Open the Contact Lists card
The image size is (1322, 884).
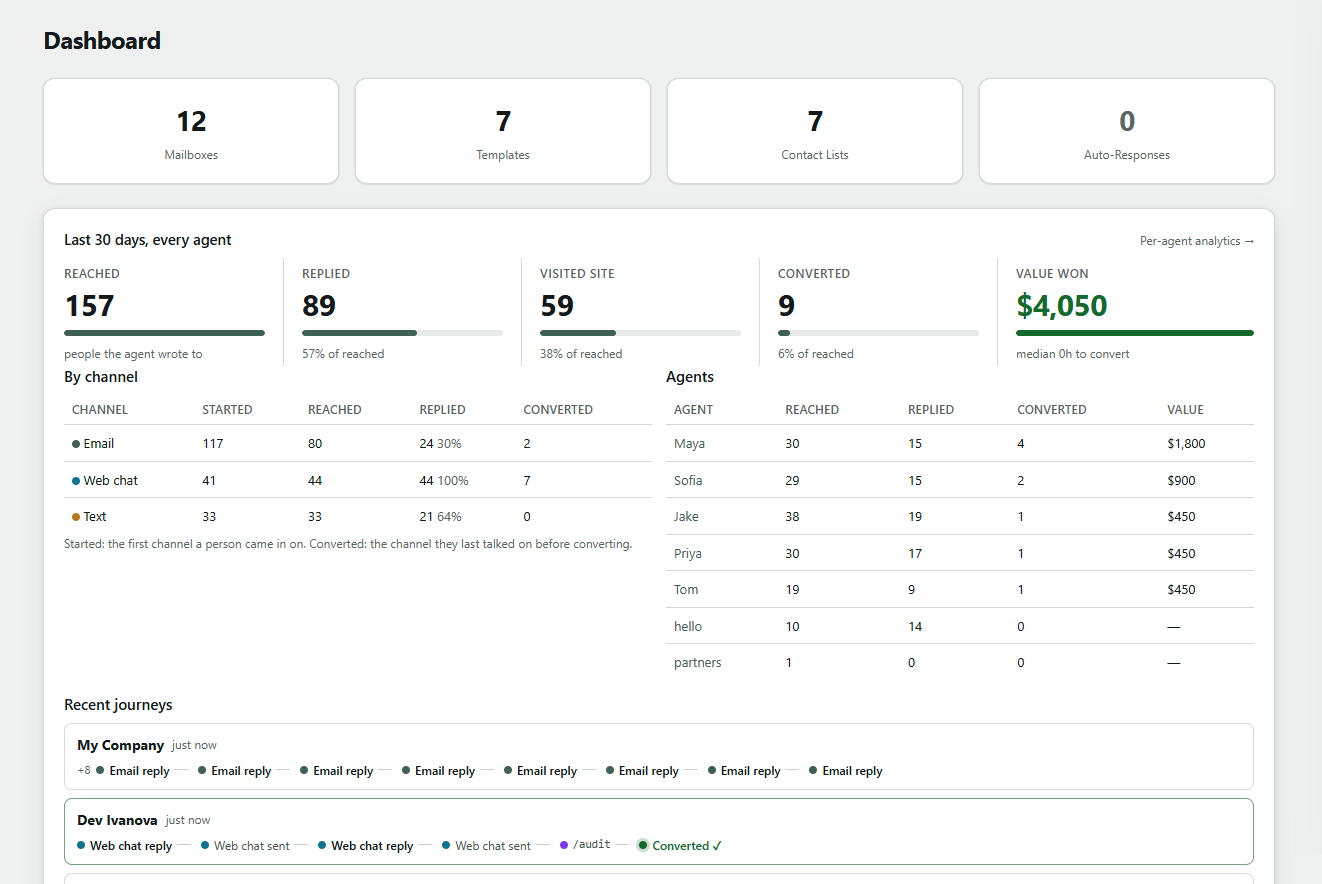pyautogui.click(x=815, y=131)
